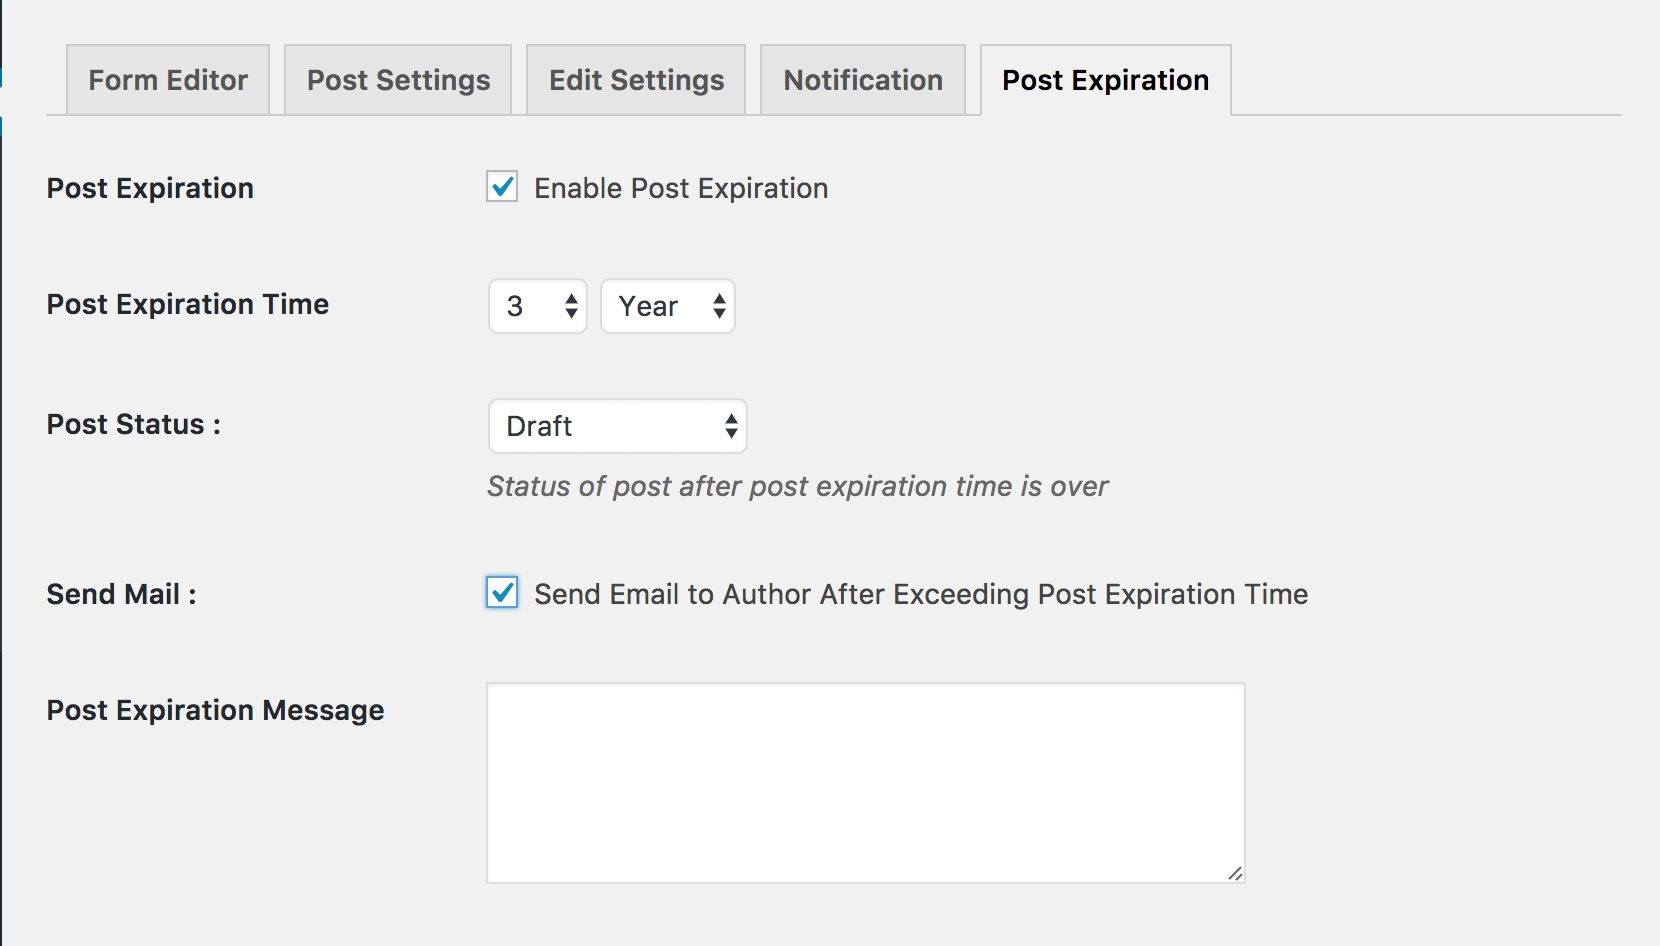Toggle Send Email to Author checkbox
The image size is (1660, 946).
point(502,593)
